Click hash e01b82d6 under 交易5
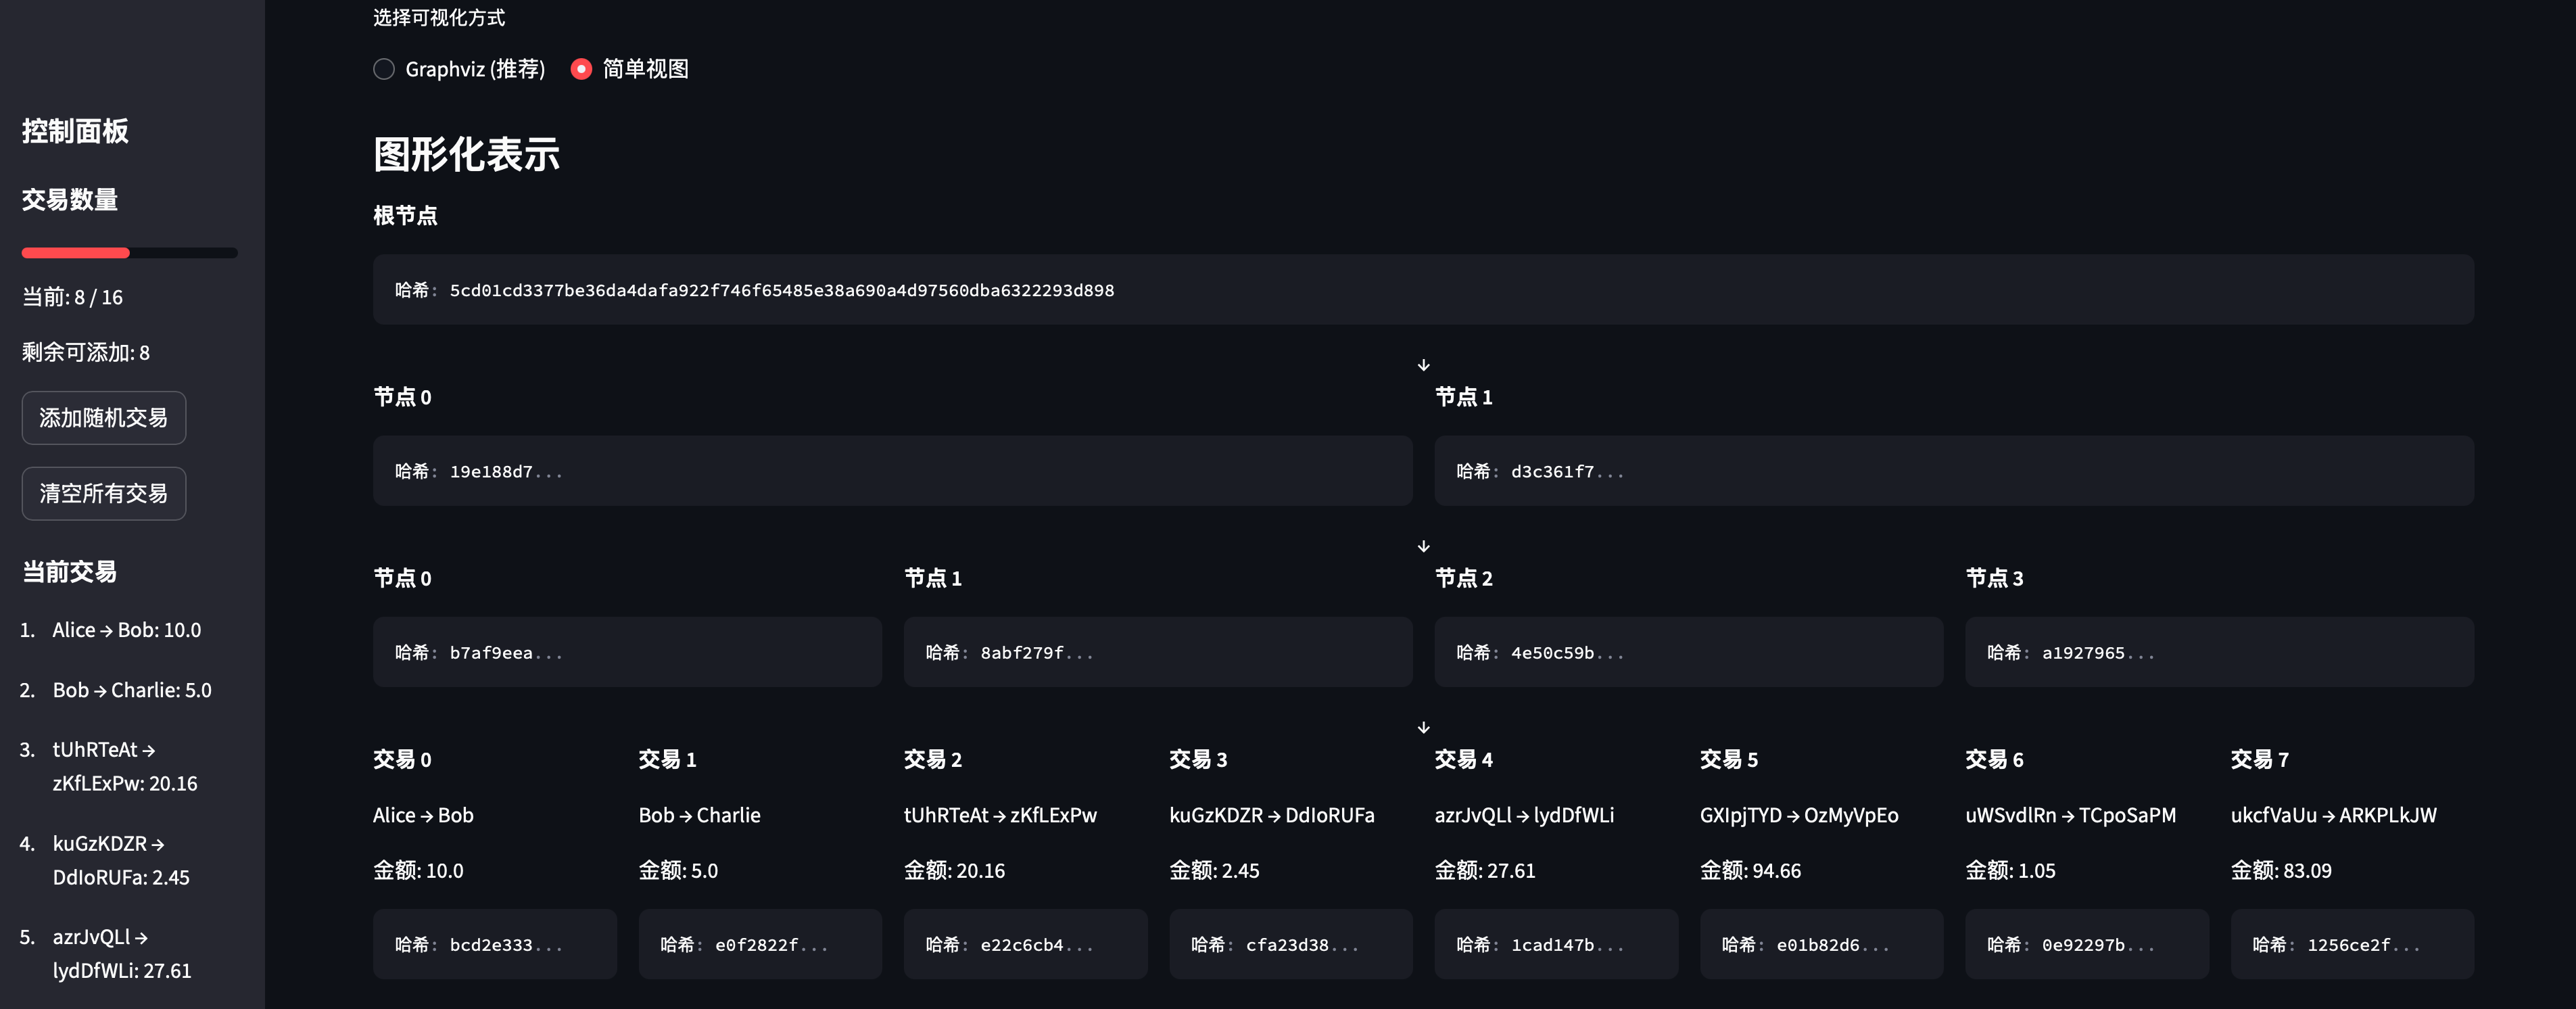2576x1009 pixels. point(1821,943)
